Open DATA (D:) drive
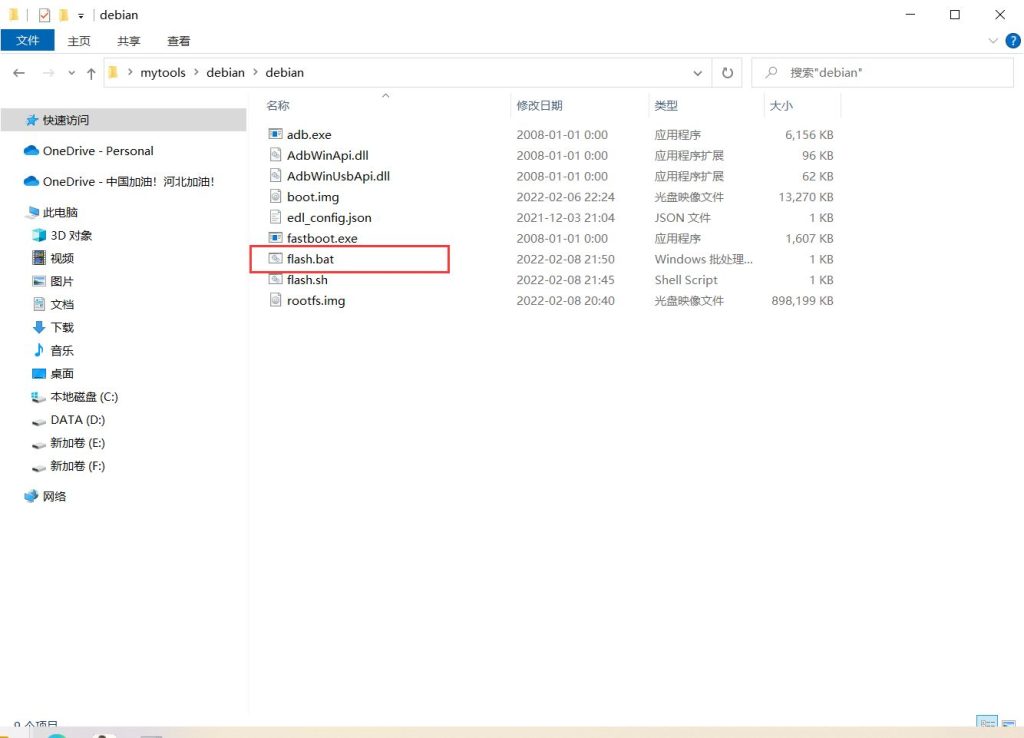 [69, 420]
